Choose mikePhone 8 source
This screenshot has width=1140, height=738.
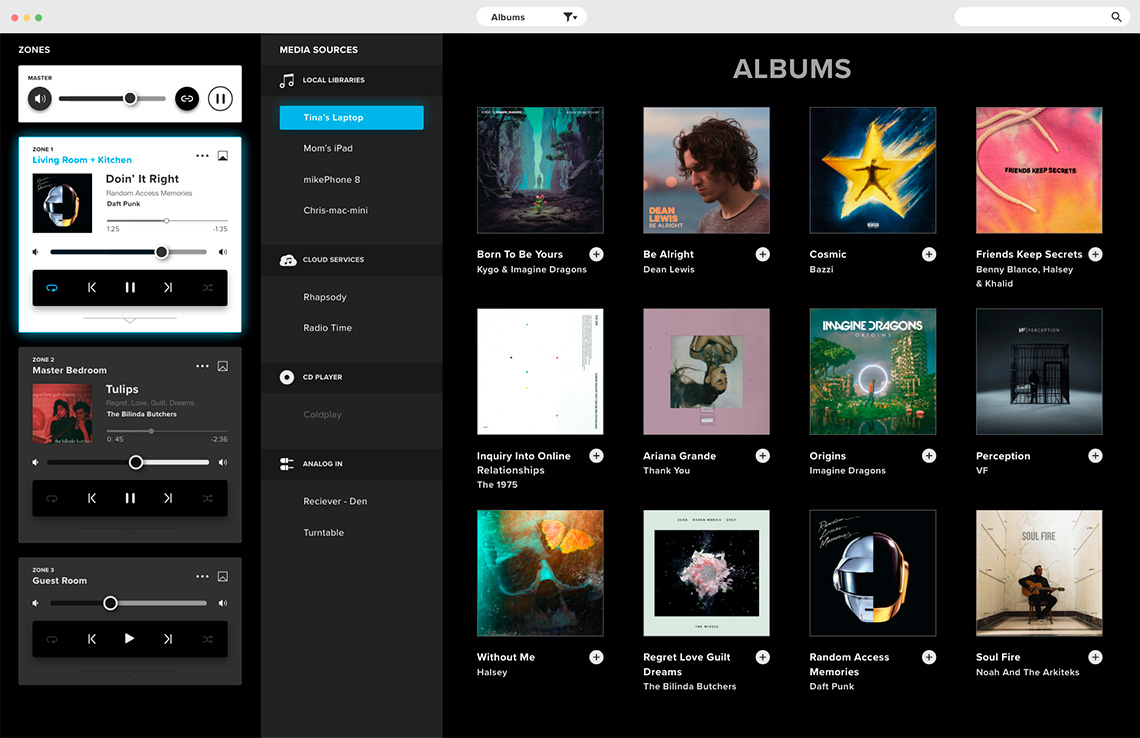tap(332, 180)
